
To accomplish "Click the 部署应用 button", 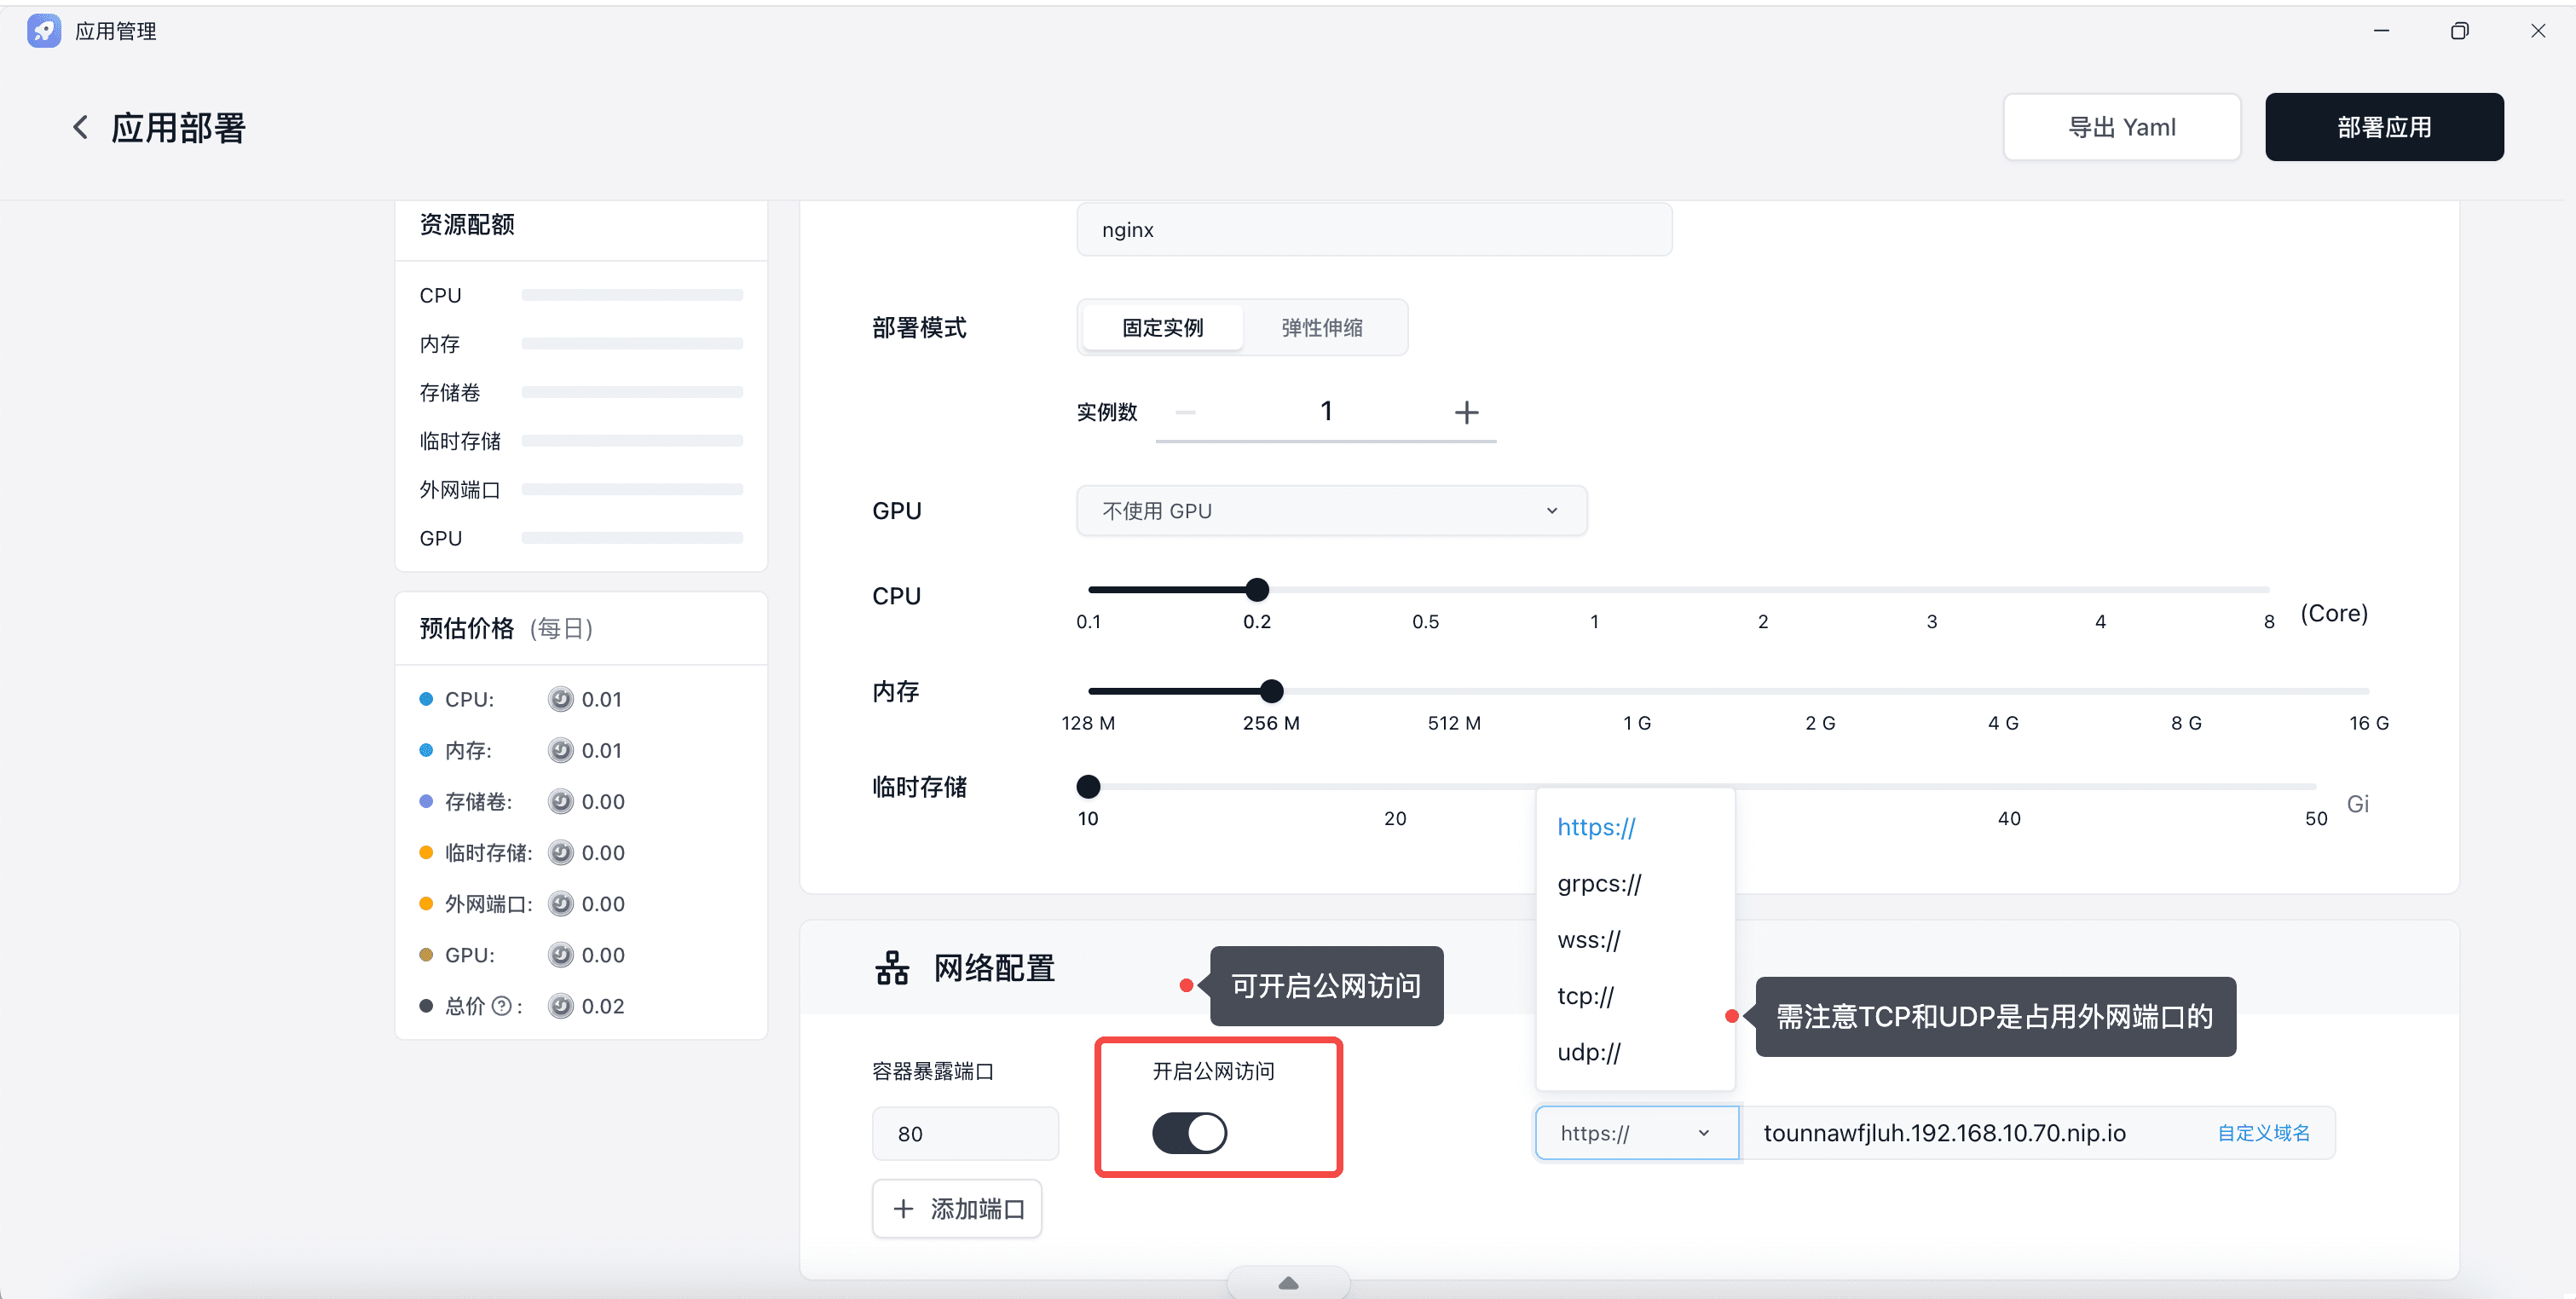I will coord(2384,127).
